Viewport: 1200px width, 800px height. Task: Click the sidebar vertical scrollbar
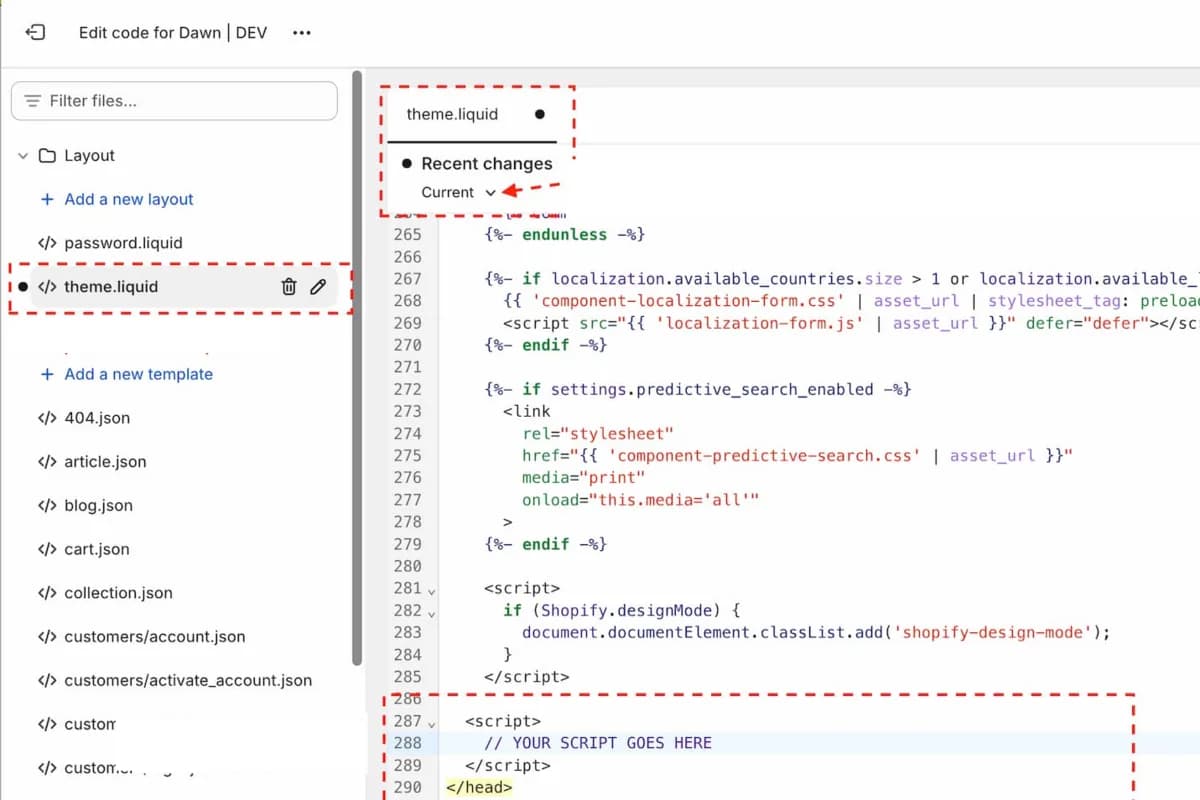pos(358,368)
